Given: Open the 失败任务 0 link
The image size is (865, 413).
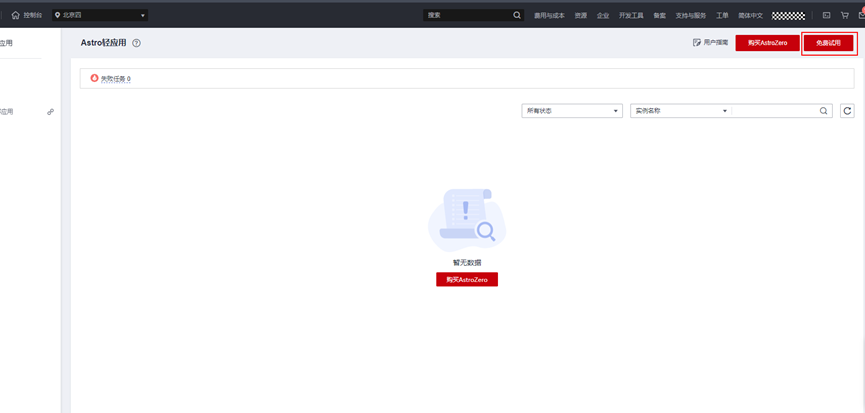Looking at the screenshot, I should point(115,79).
